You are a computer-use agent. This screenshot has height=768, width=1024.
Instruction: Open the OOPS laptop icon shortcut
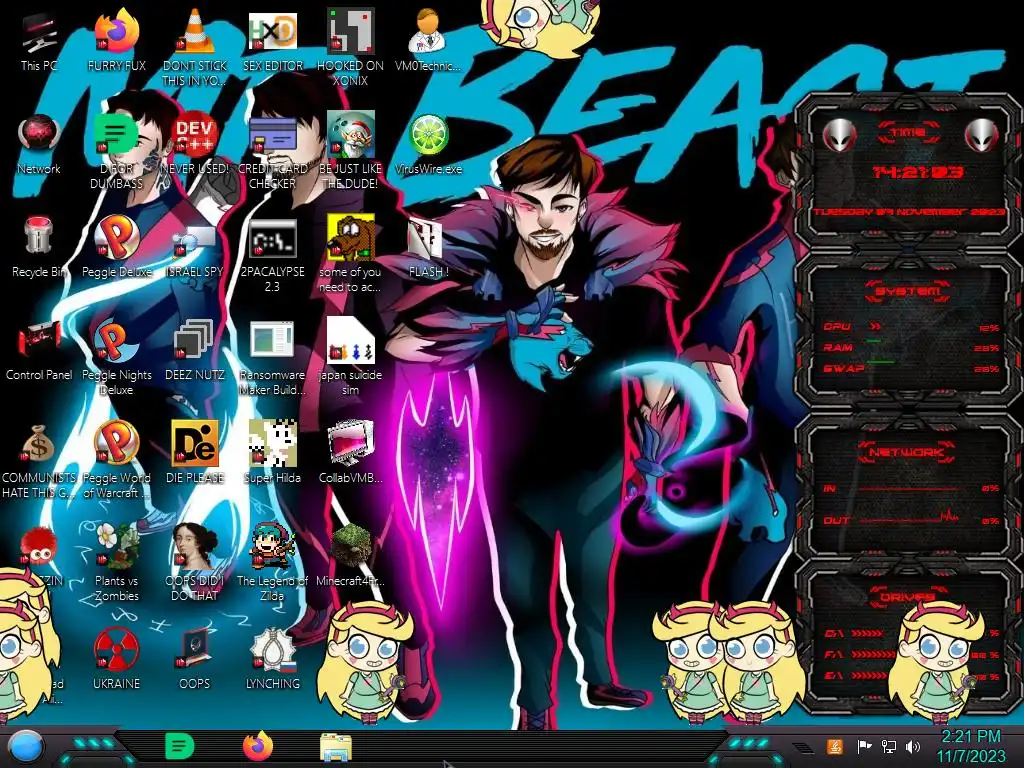[x=195, y=650]
